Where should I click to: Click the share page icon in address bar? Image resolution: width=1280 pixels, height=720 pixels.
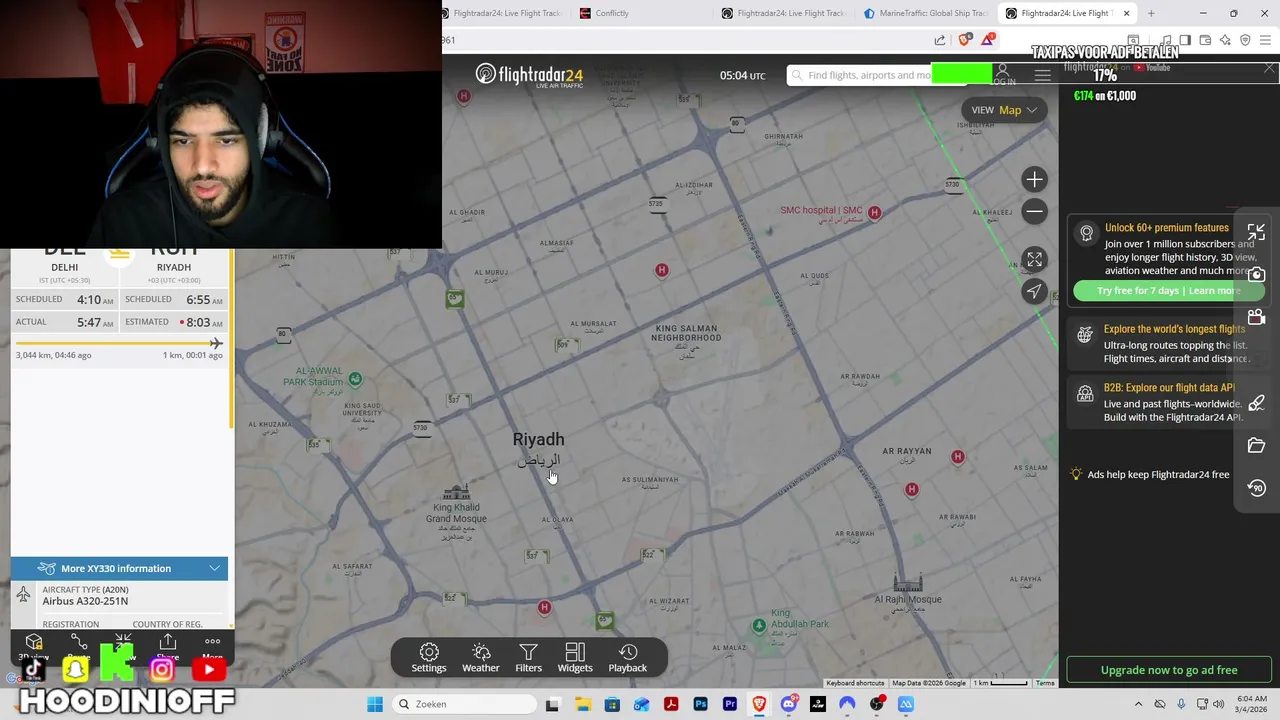(940, 40)
